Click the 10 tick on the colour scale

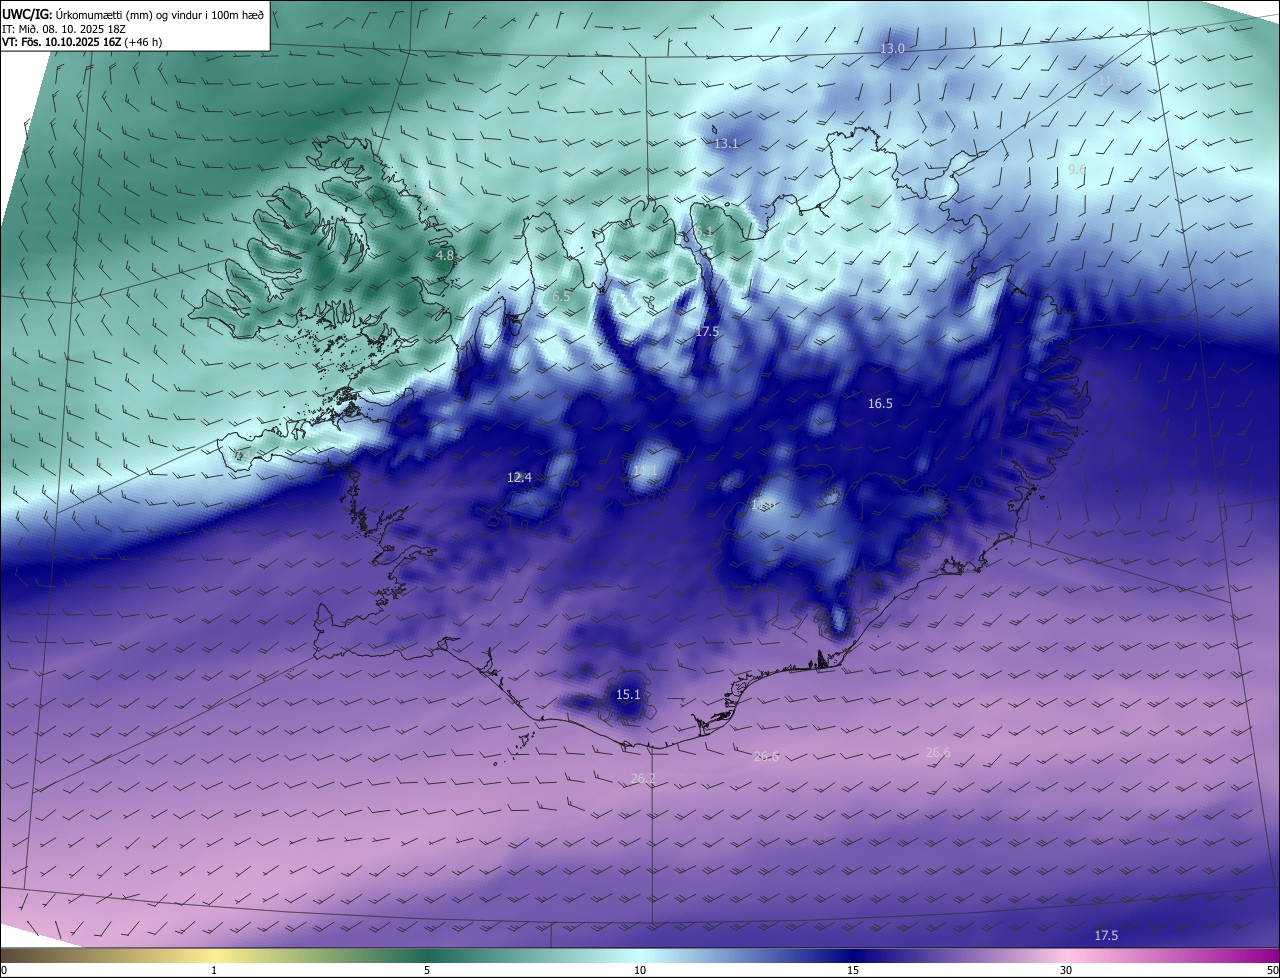click(x=640, y=970)
